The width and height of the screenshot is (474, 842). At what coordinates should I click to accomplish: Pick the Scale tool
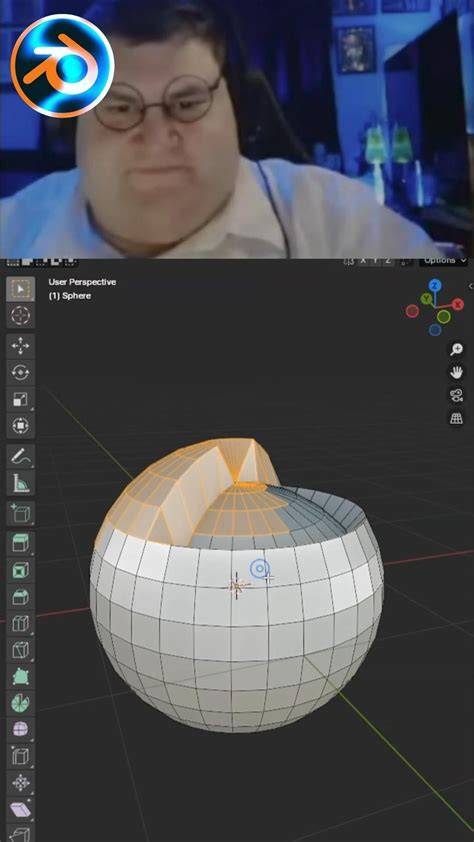(x=20, y=399)
